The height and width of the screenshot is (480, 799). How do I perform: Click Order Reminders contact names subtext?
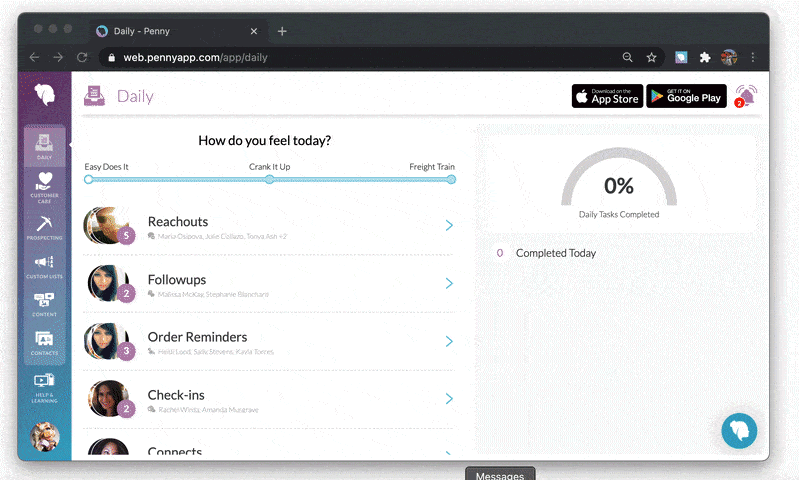216,352
